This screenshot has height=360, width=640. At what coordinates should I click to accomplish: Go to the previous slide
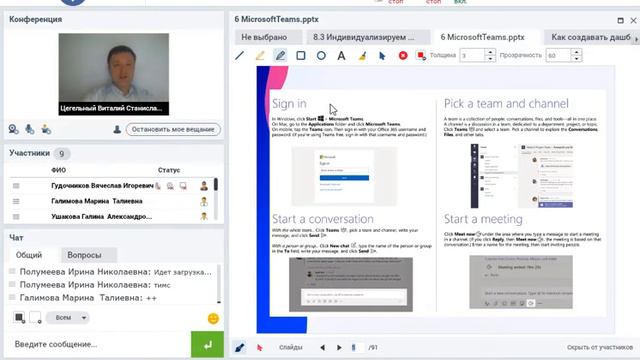click(x=322, y=348)
